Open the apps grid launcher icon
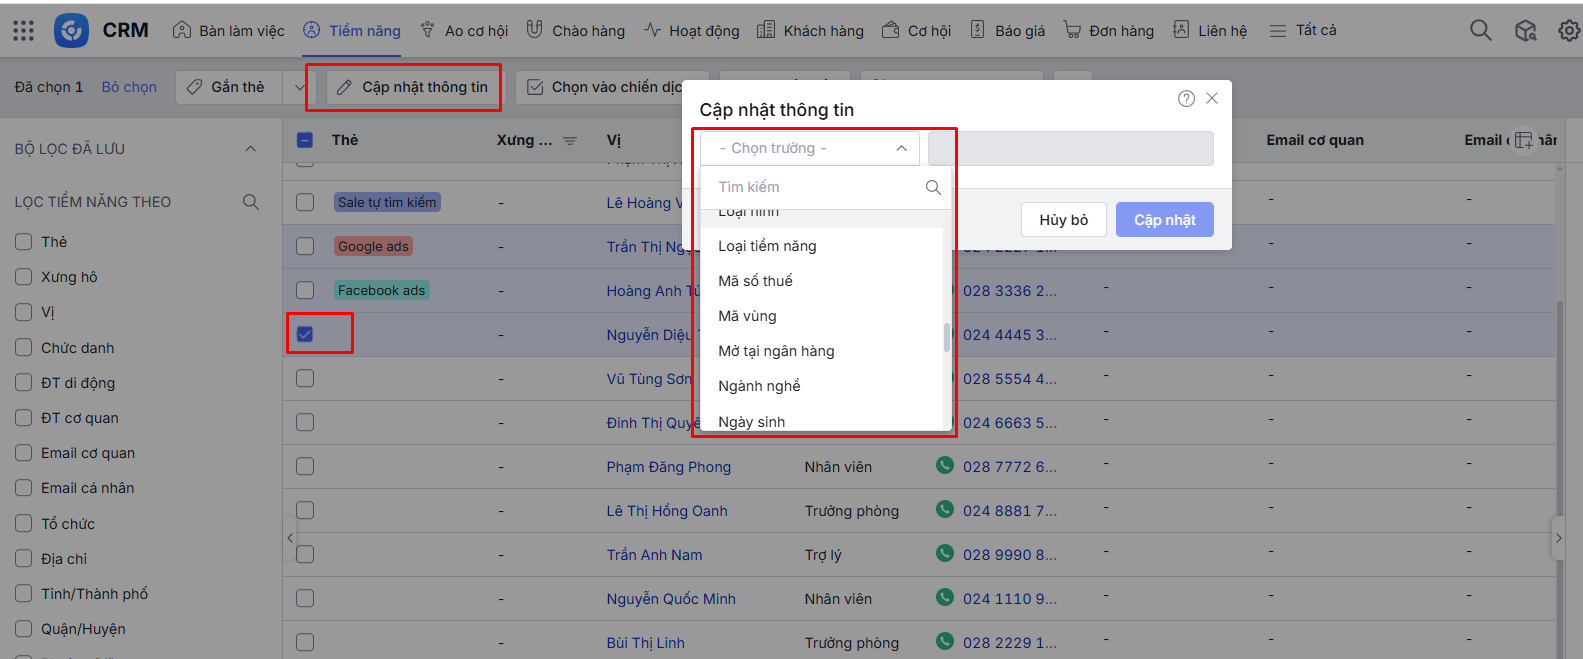Viewport: 1583px width, 659px height. (23, 31)
